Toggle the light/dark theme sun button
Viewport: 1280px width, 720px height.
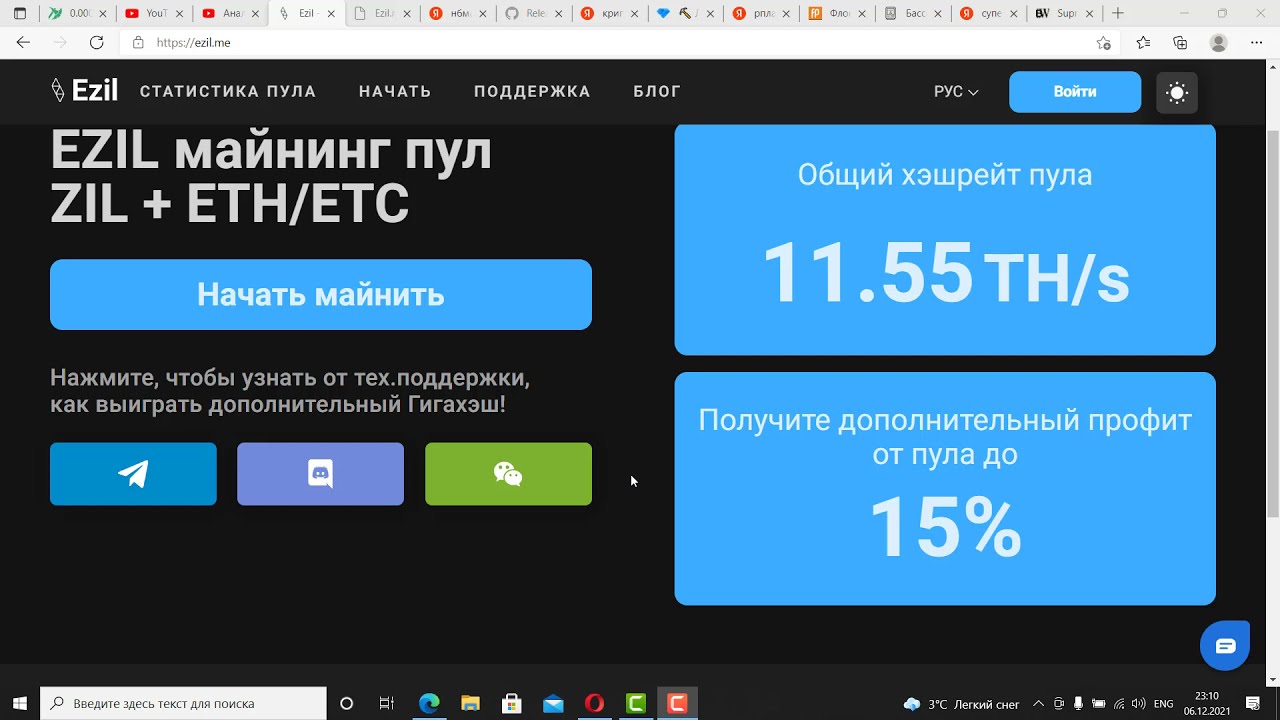(1177, 92)
